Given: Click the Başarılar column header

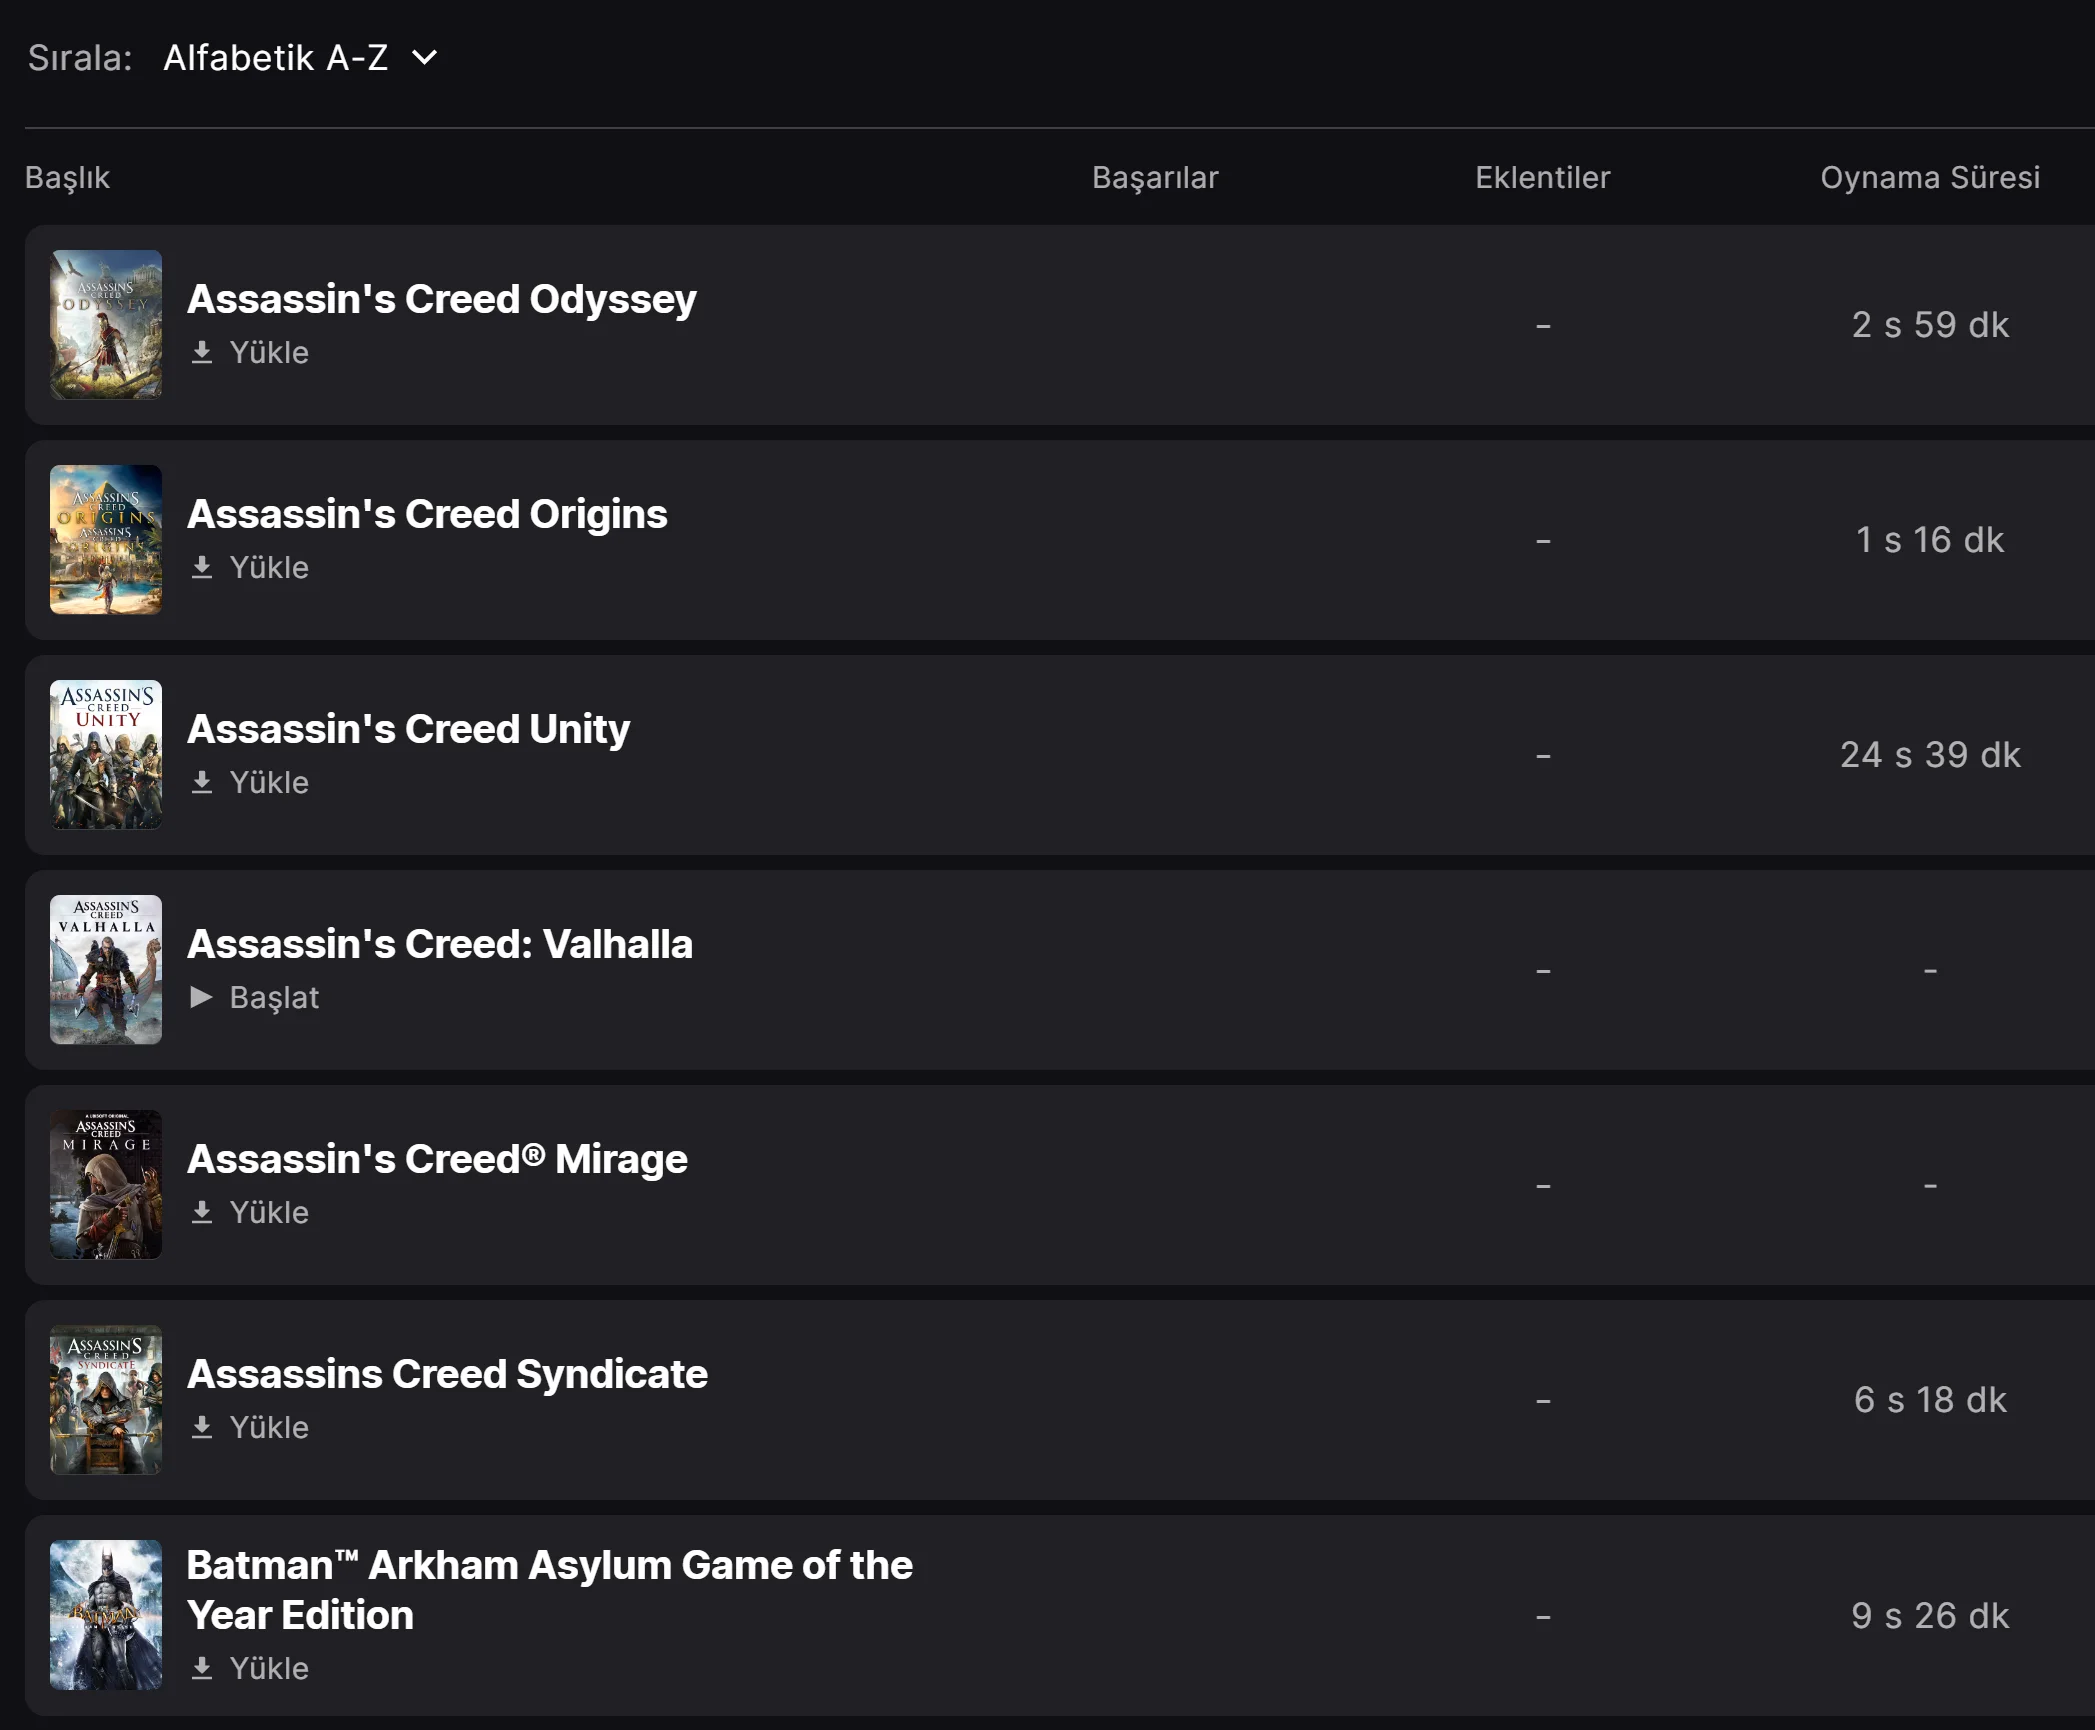Looking at the screenshot, I should click(x=1155, y=177).
